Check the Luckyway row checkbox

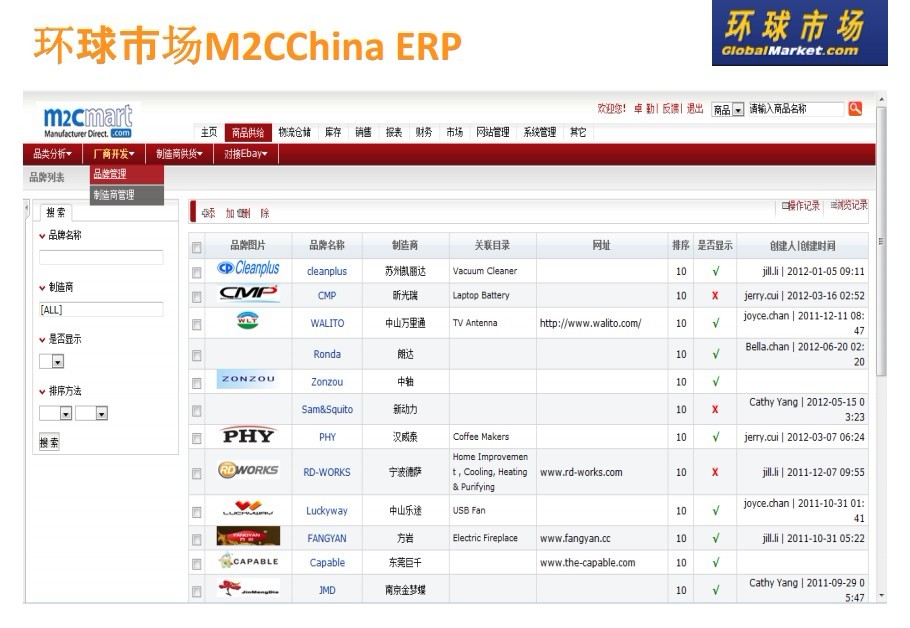coord(197,512)
